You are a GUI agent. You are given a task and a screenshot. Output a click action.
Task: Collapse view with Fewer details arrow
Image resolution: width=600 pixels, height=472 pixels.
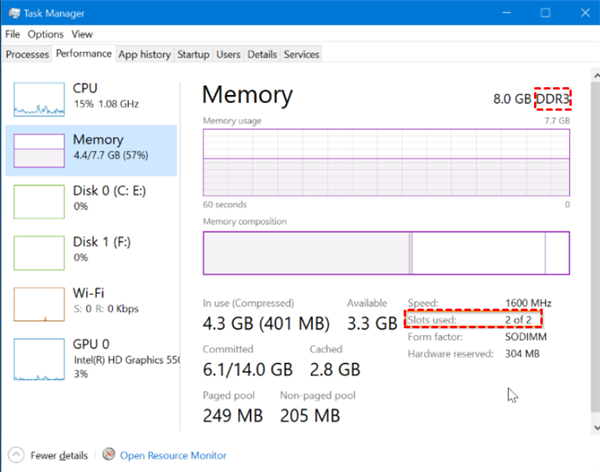pyautogui.click(x=14, y=455)
